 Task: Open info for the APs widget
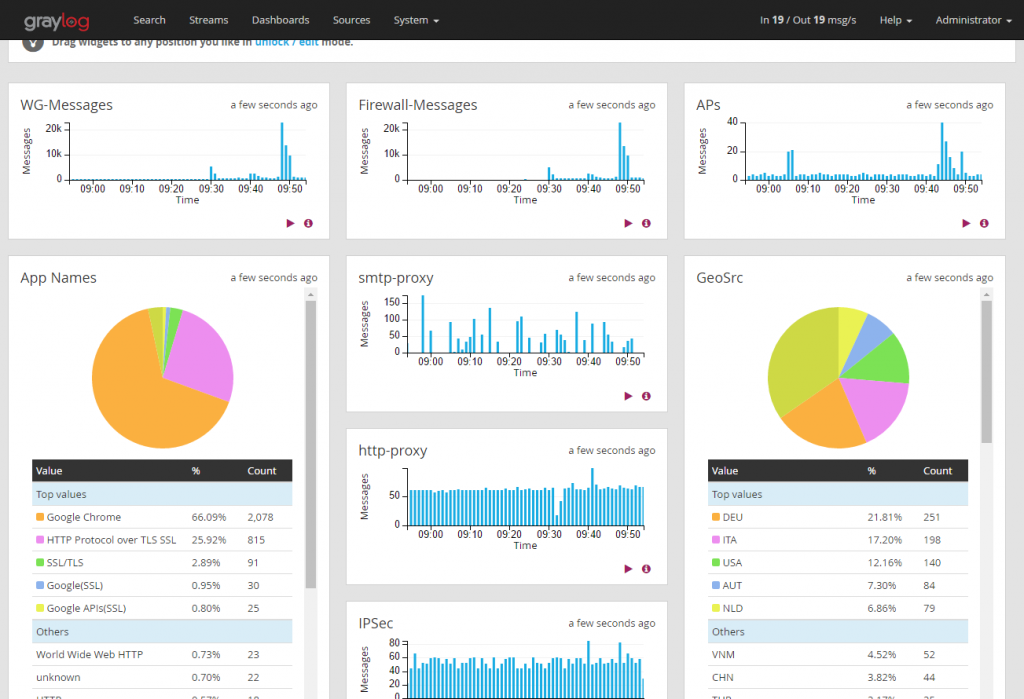tap(983, 223)
